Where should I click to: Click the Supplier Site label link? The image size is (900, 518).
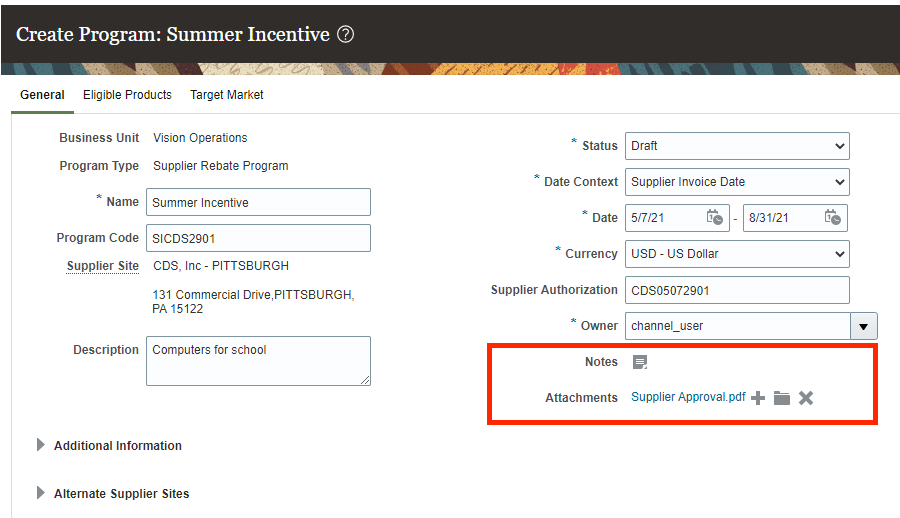coord(103,267)
